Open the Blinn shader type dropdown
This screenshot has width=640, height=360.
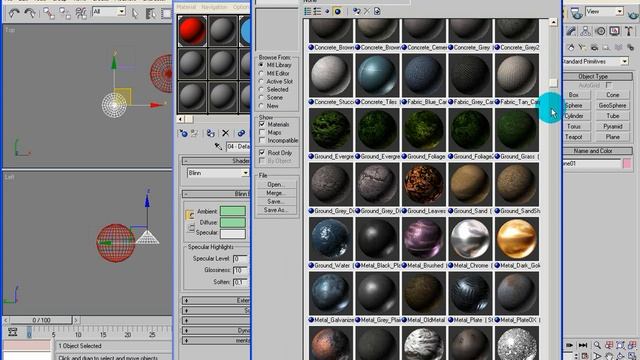pos(218,173)
